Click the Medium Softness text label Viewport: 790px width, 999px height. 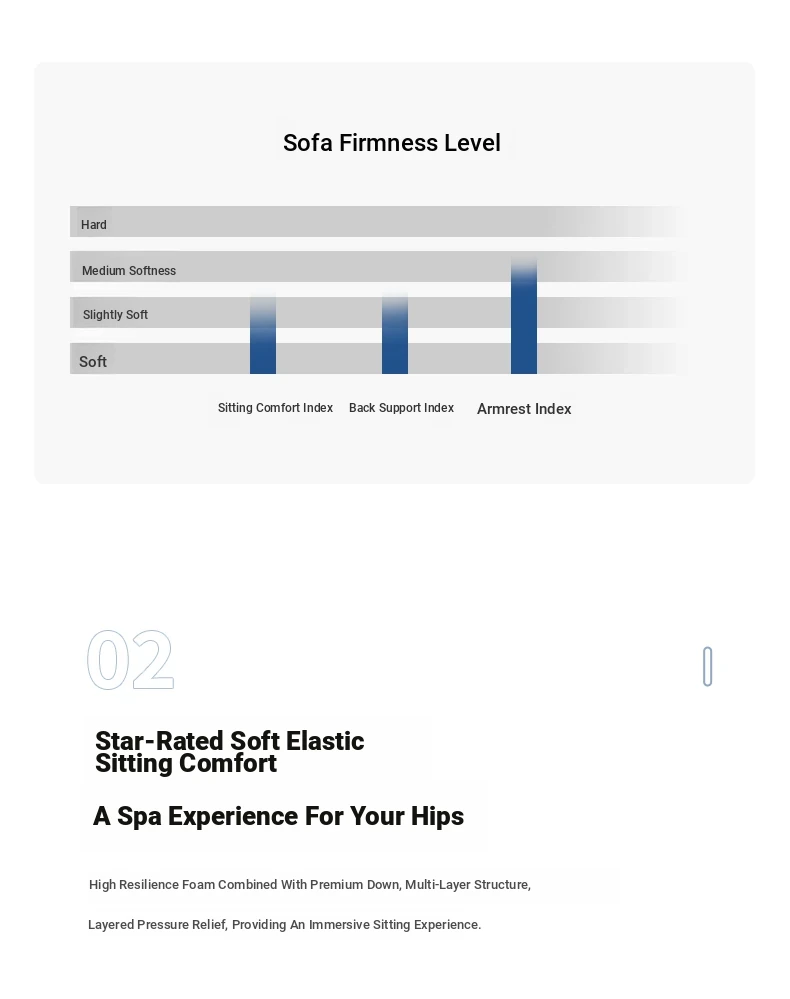[129, 271]
